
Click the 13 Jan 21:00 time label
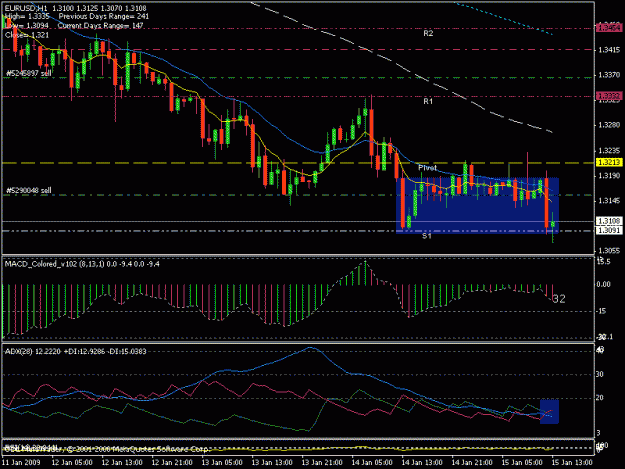(x=322, y=462)
